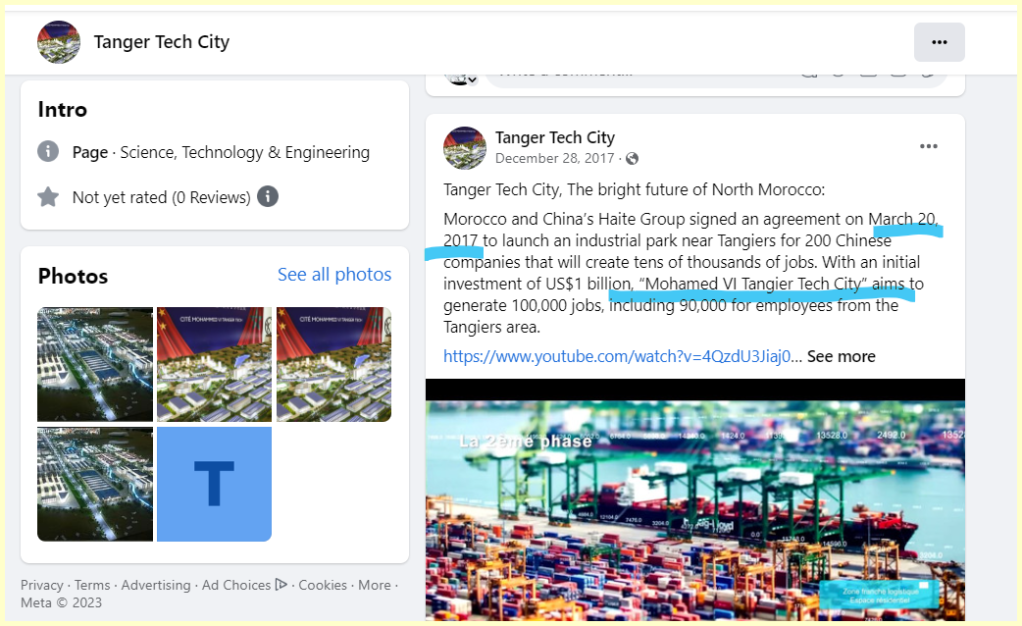The width and height of the screenshot is (1022, 626).
Task: Open the Cookies footer link
Action: [322, 585]
